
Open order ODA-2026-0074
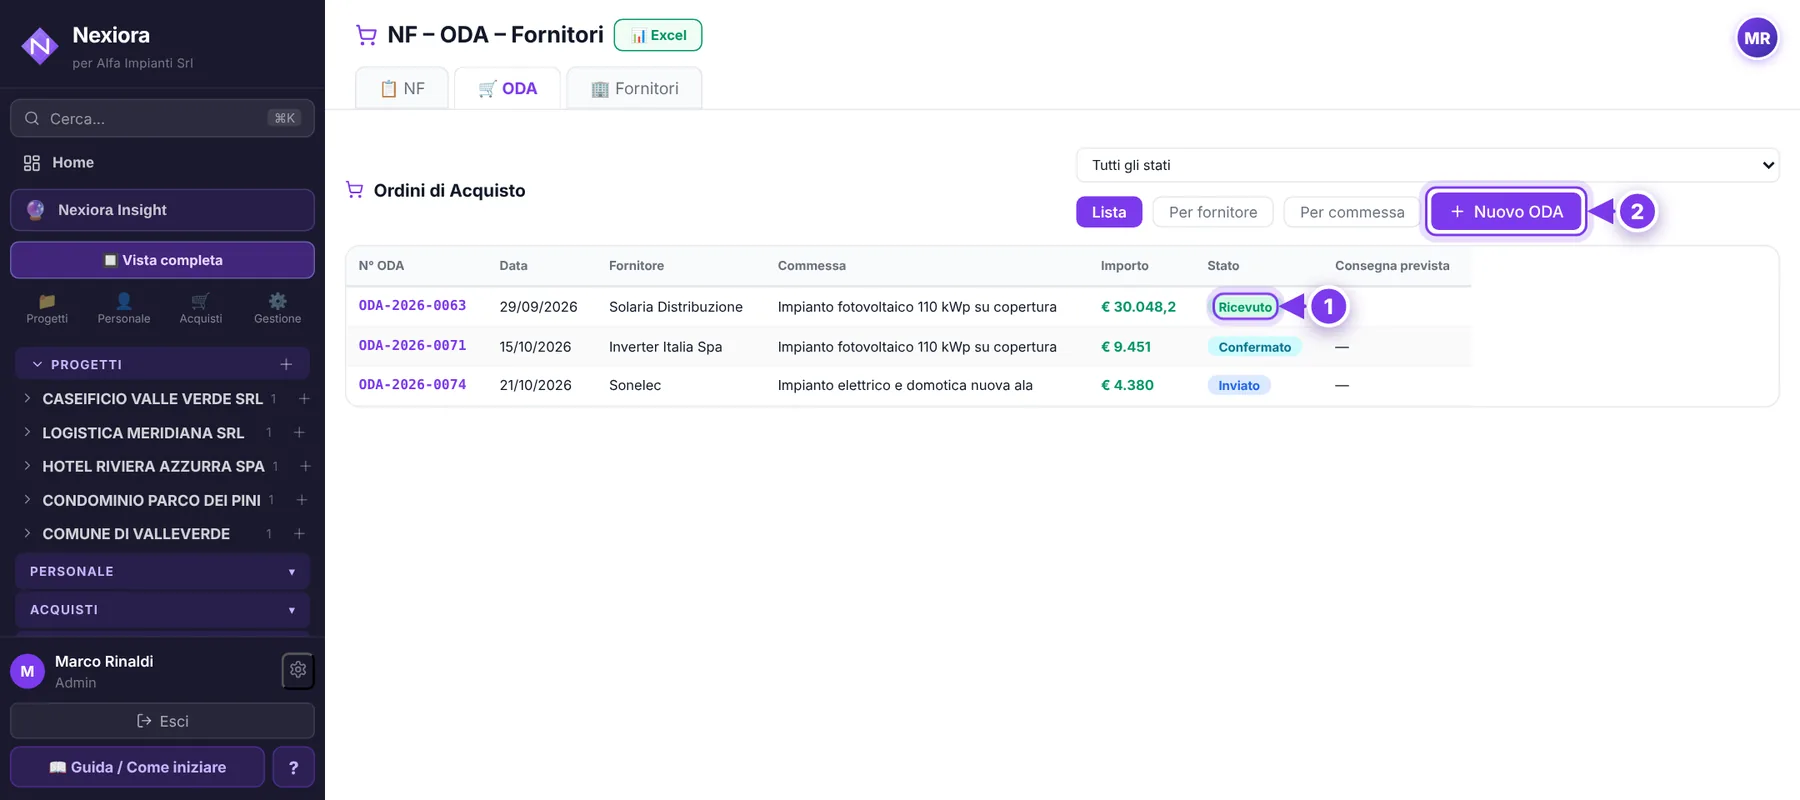point(412,385)
